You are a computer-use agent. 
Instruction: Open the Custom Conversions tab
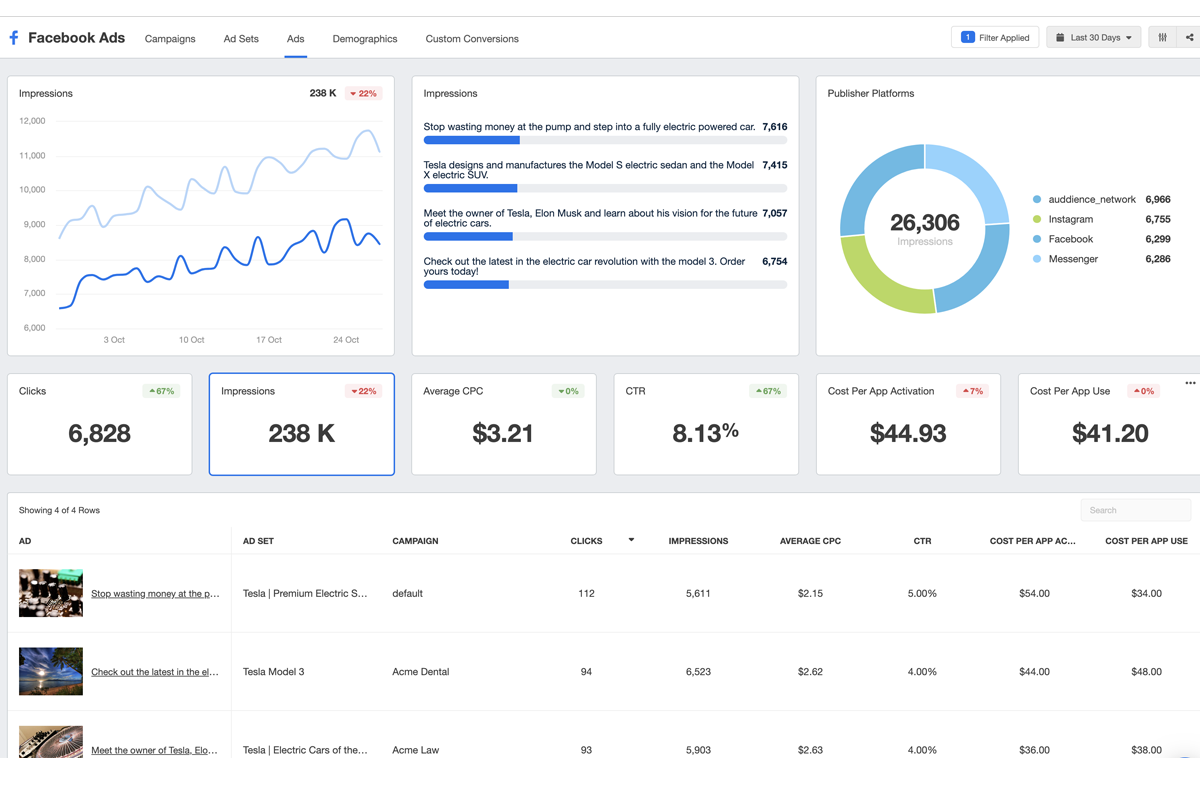pyautogui.click(x=472, y=39)
